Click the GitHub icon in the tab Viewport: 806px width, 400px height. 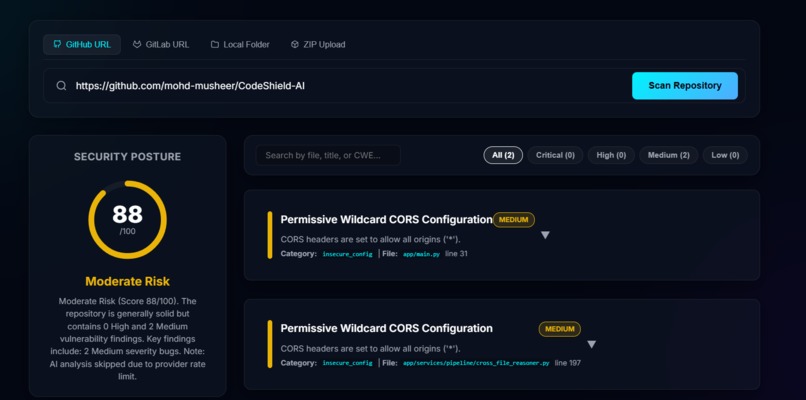click(x=57, y=44)
